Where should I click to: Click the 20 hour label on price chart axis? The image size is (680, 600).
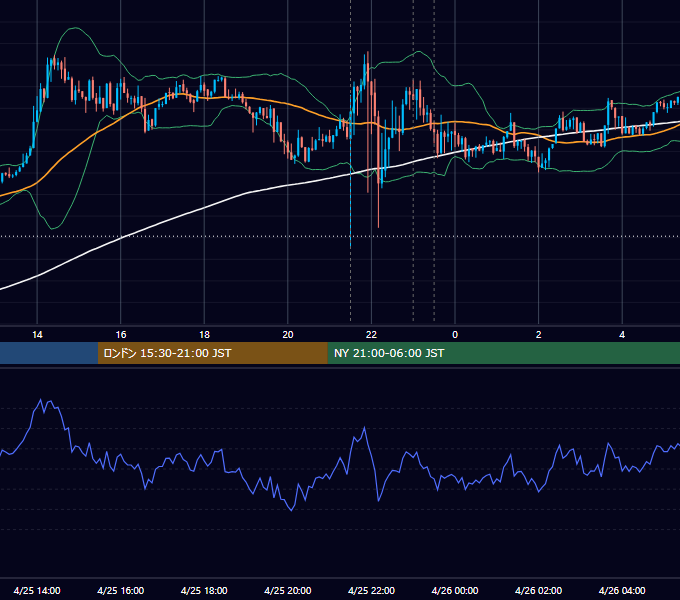(288, 335)
